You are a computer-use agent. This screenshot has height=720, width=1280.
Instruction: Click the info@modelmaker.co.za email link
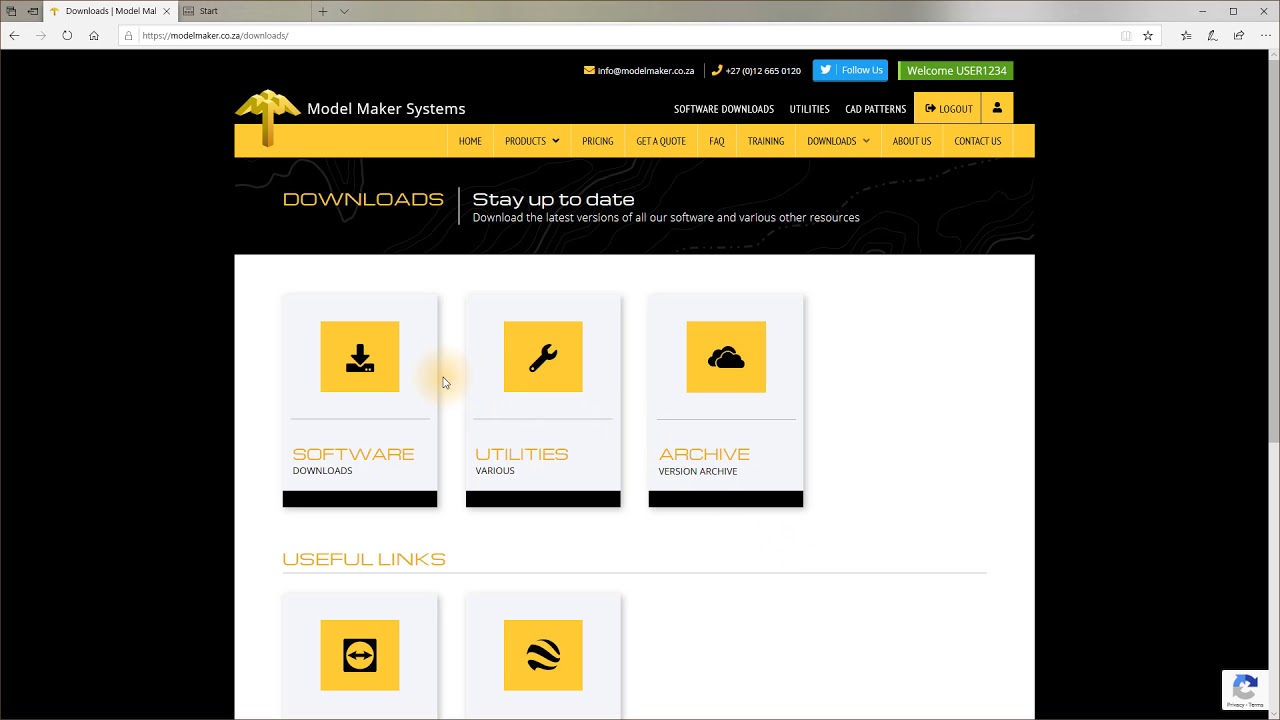click(x=639, y=71)
